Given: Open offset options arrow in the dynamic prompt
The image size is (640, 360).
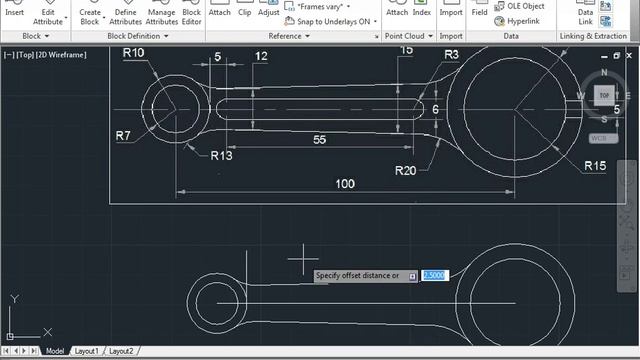Looking at the screenshot, I should [412, 276].
